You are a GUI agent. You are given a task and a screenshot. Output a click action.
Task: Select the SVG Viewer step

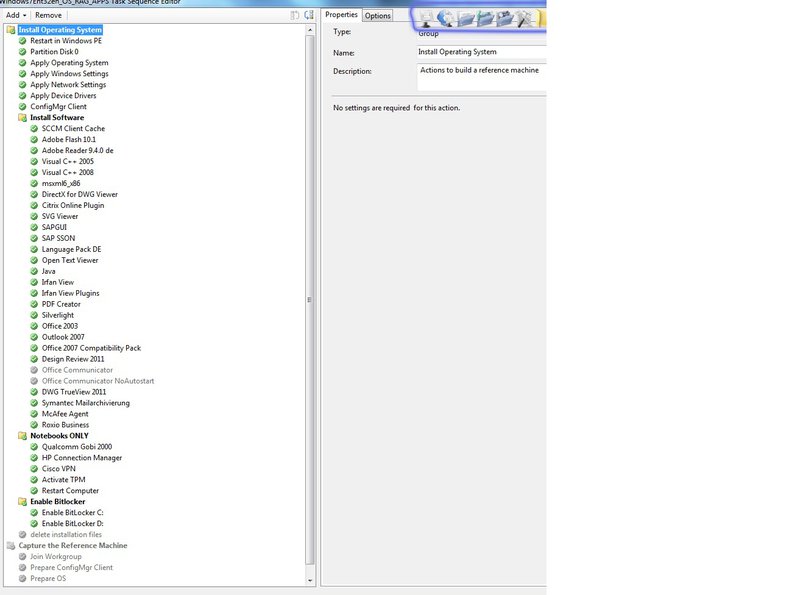click(60, 216)
